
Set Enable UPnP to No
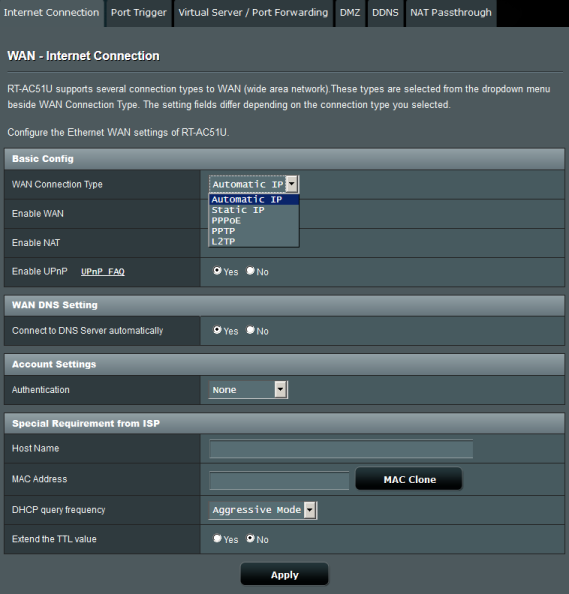pos(250,271)
